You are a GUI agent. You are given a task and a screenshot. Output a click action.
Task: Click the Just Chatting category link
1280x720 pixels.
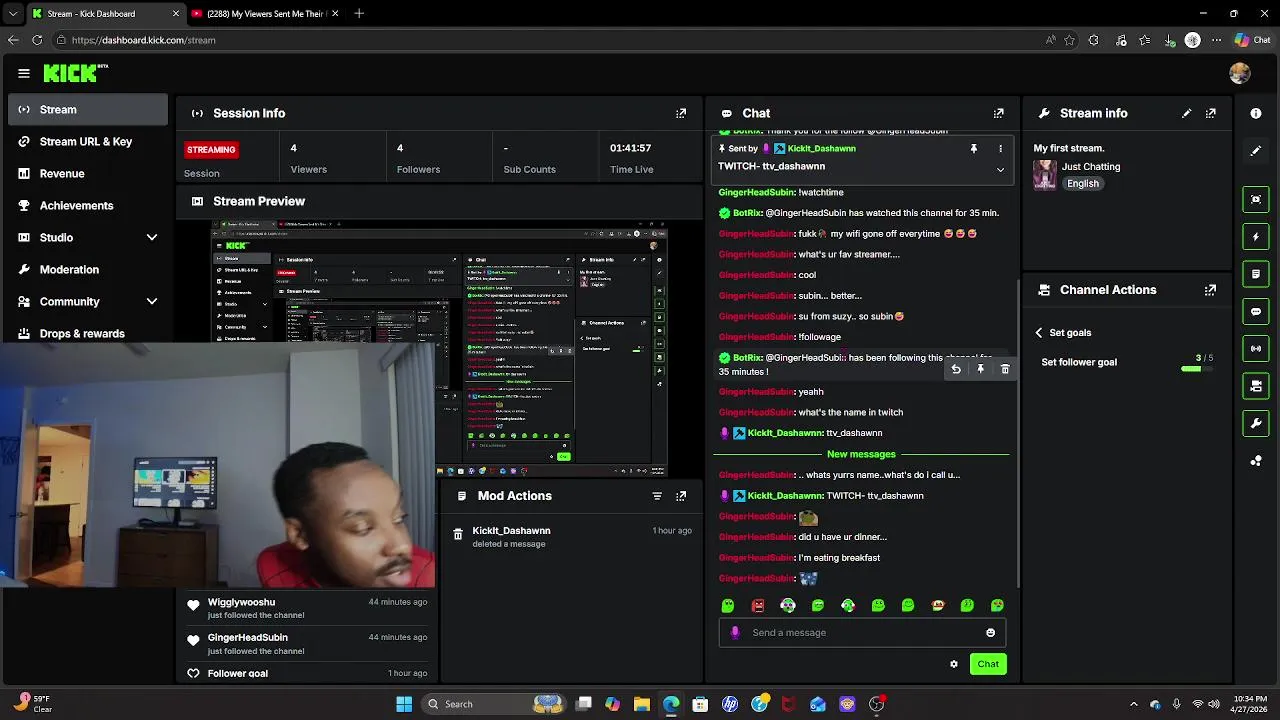coord(1091,167)
